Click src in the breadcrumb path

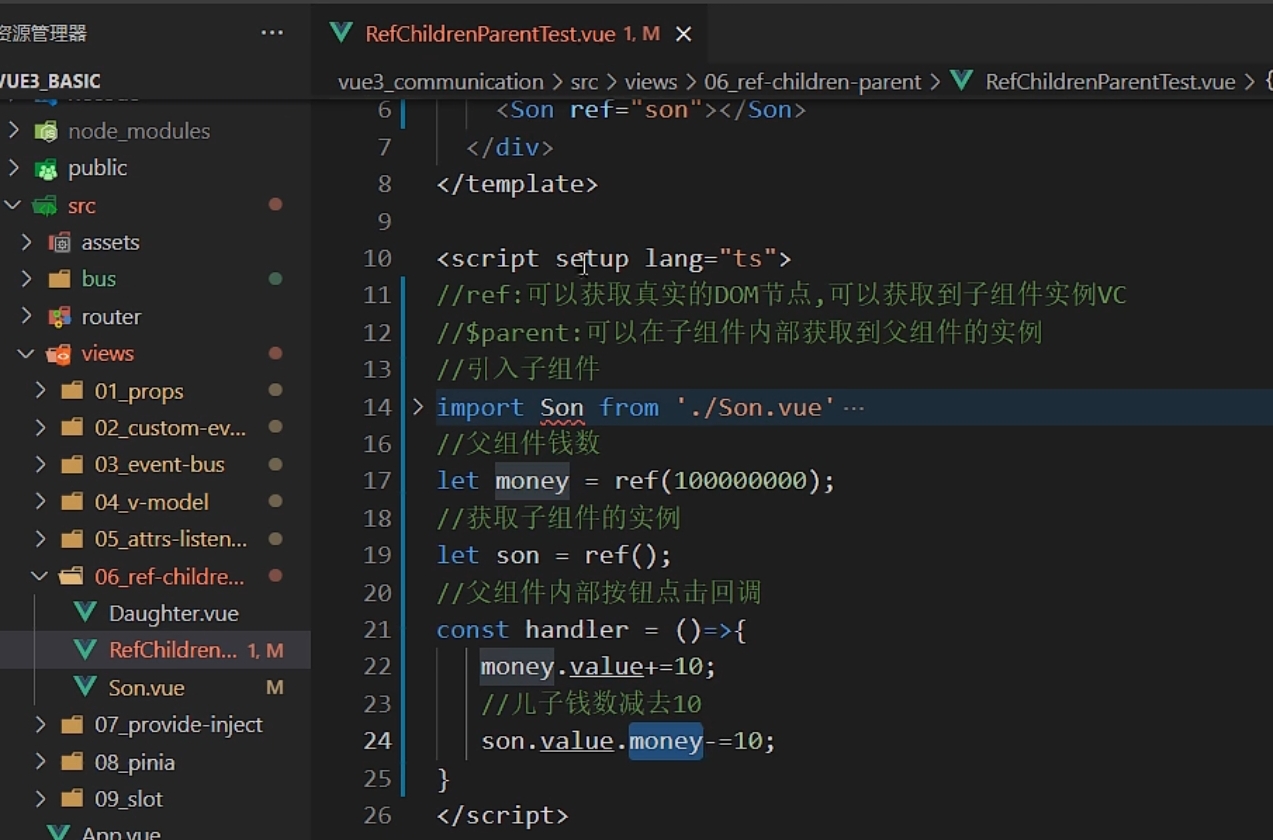[x=584, y=82]
